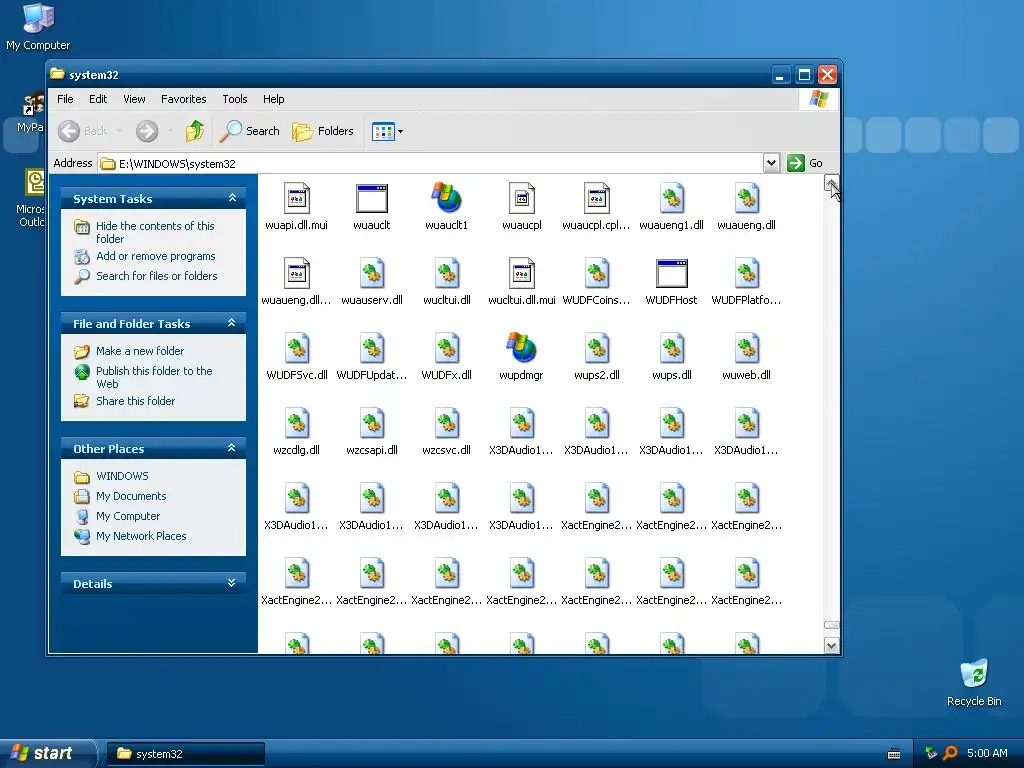
Task: Click the Search toolbar button
Action: click(x=249, y=131)
